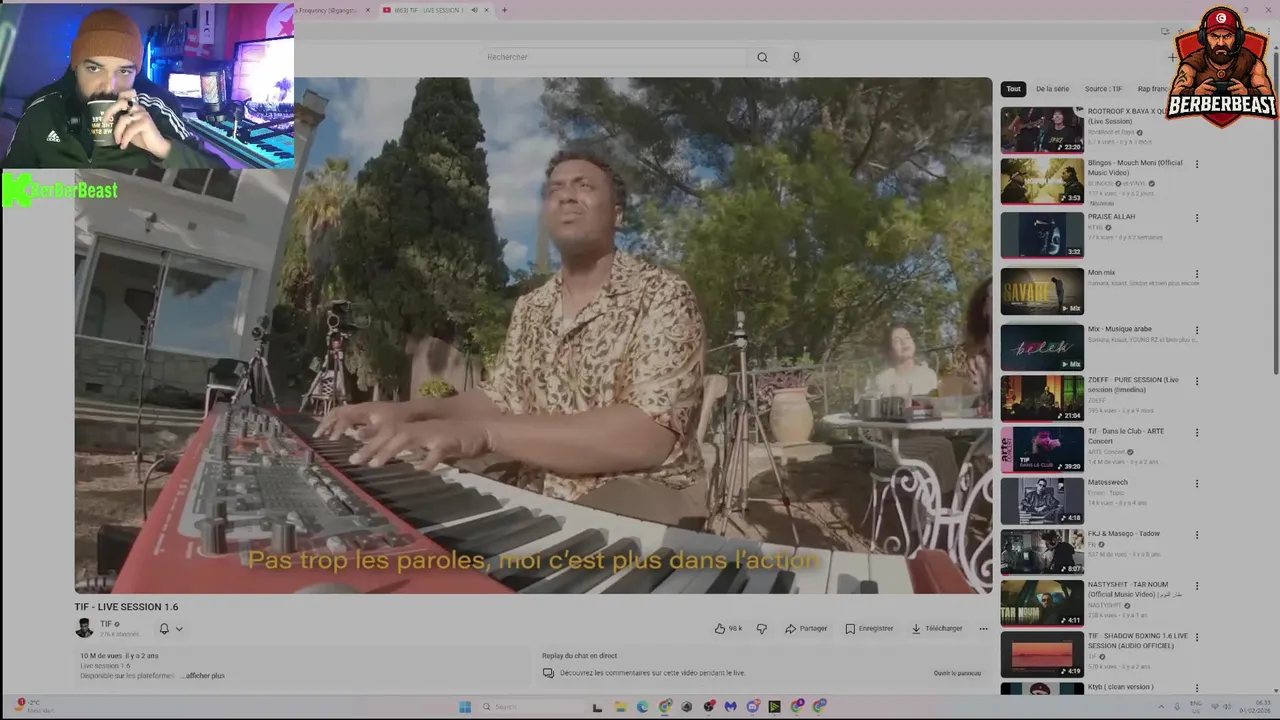Open File Explorer from the taskbar
This screenshot has height=720, width=1280.
tap(620, 706)
